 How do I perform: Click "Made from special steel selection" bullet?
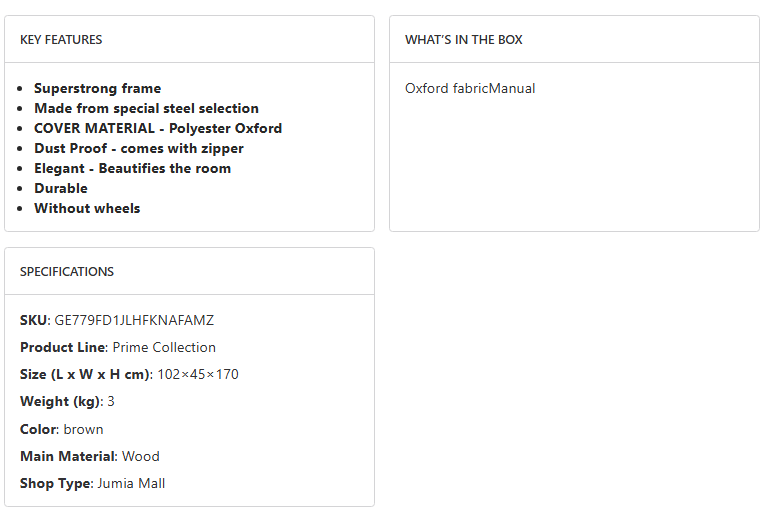pyautogui.click(x=146, y=108)
